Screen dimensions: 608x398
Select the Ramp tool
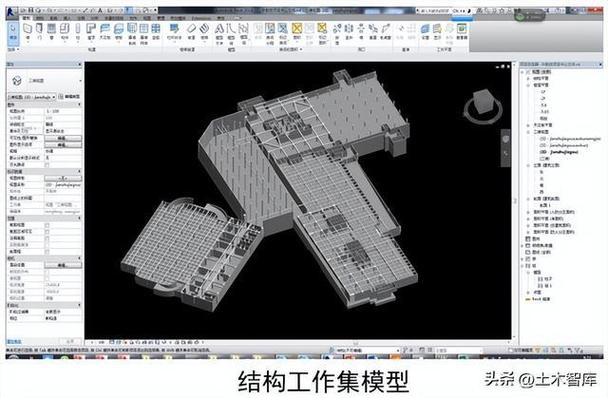192,31
